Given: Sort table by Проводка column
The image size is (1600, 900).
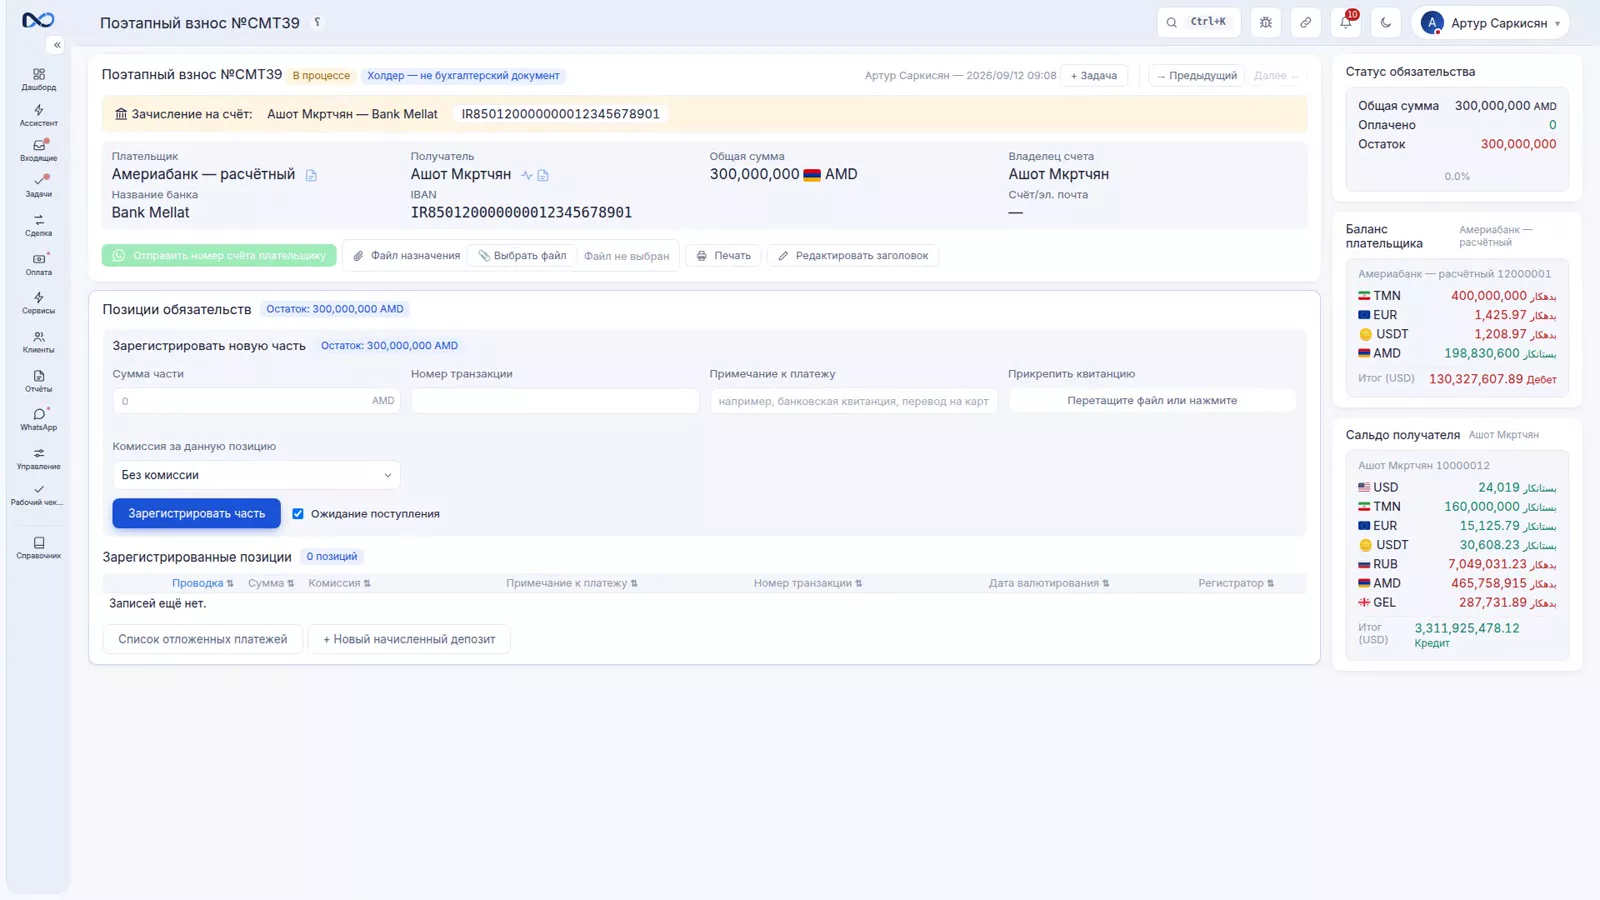Looking at the screenshot, I should 202,583.
